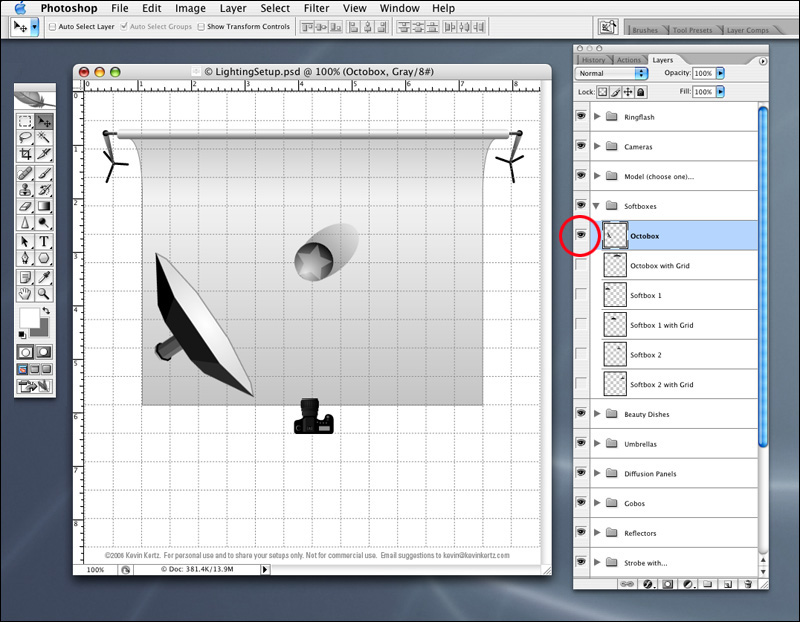Choose the Pen tool
800x622 pixels.
[x=25, y=258]
